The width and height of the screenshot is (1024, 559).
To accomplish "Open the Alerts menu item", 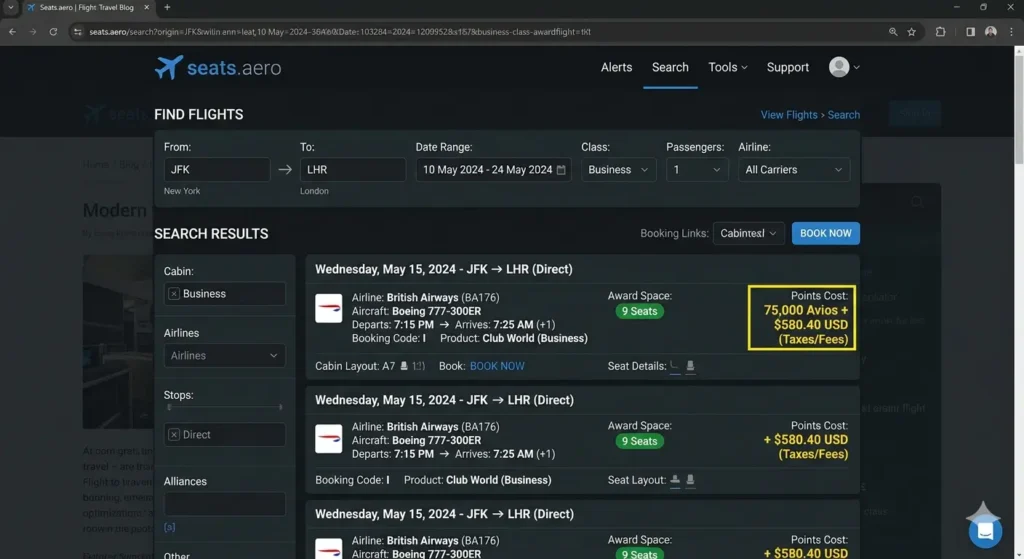I will (616, 68).
